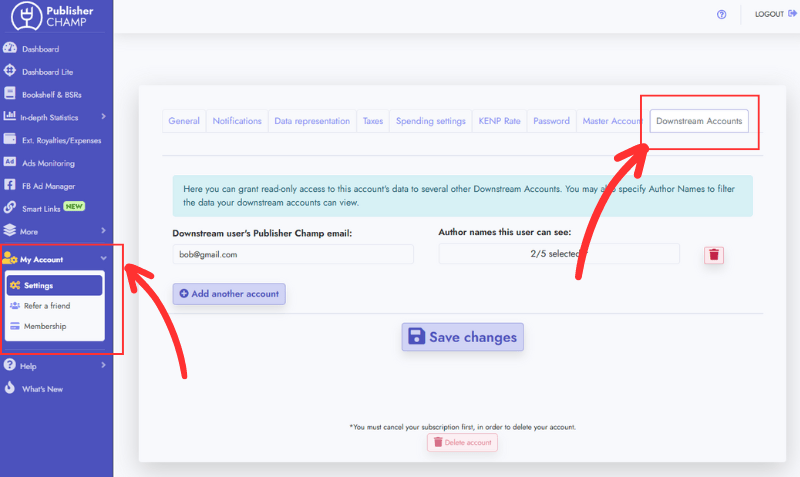Collapse the My Account section chevron
The width and height of the screenshot is (800, 477).
pos(104,259)
